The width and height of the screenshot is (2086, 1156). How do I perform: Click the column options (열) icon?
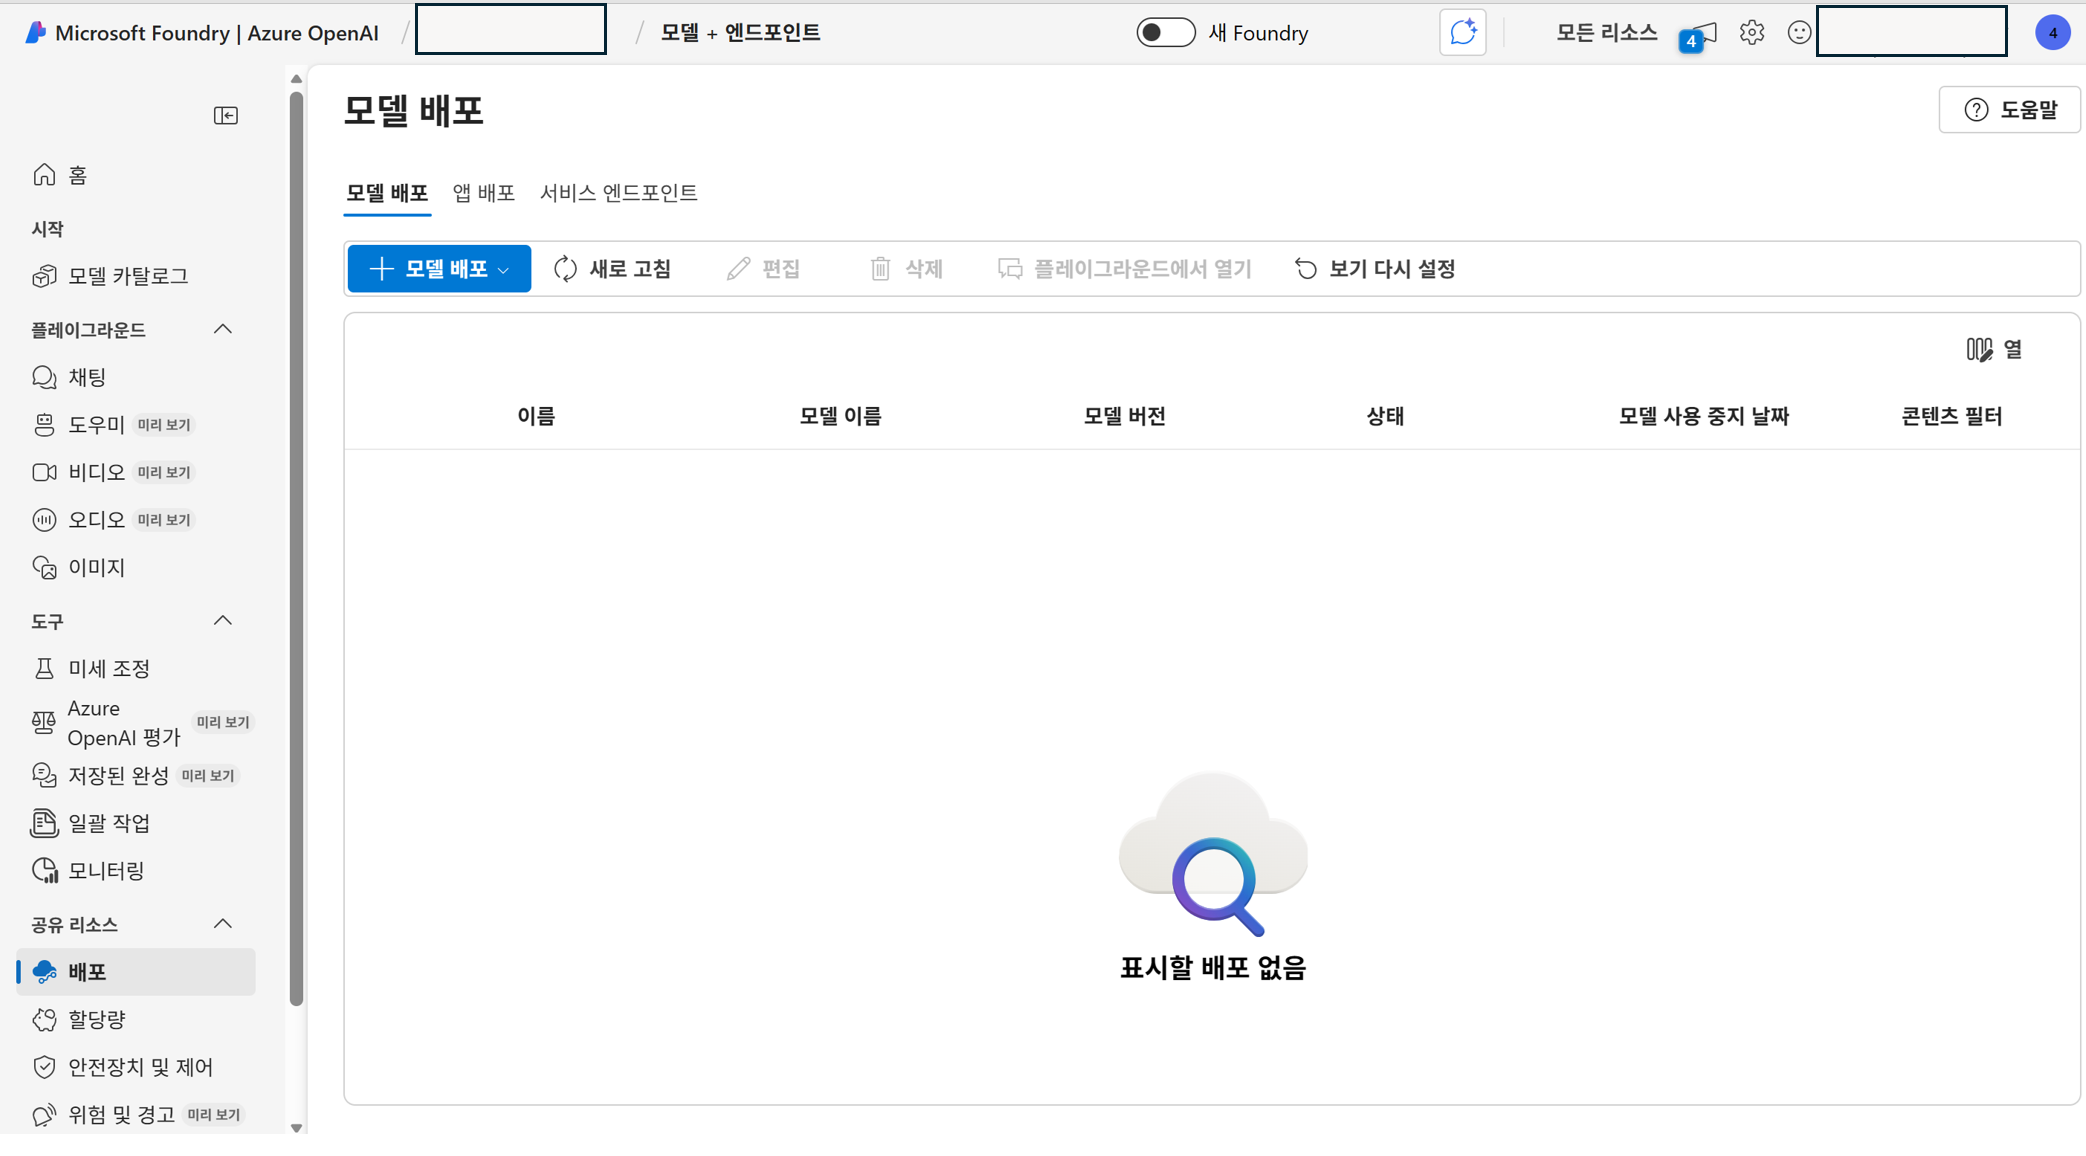[1979, 349]
